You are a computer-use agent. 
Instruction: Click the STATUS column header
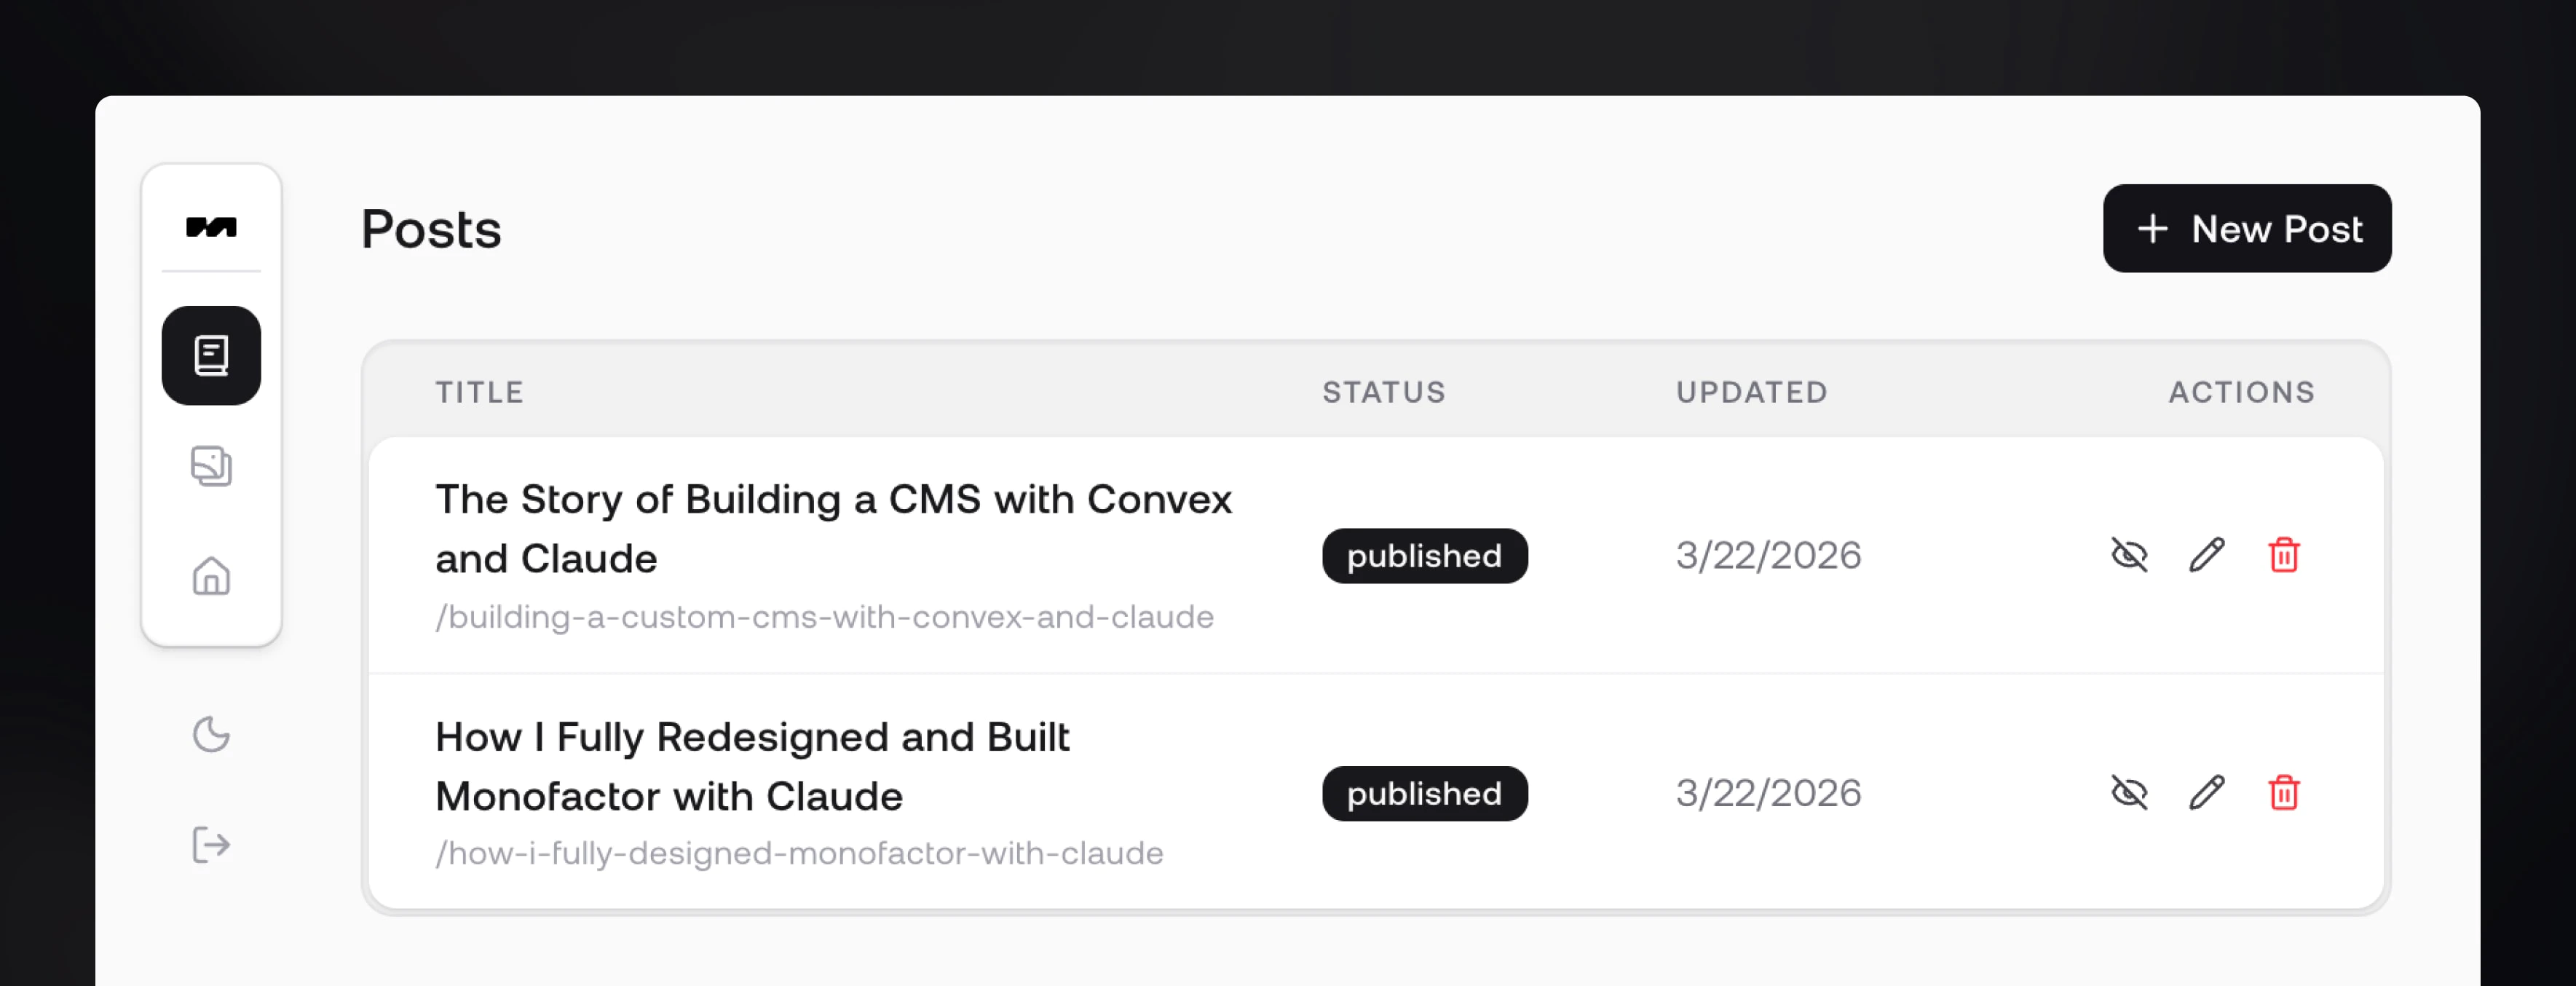1384,392
